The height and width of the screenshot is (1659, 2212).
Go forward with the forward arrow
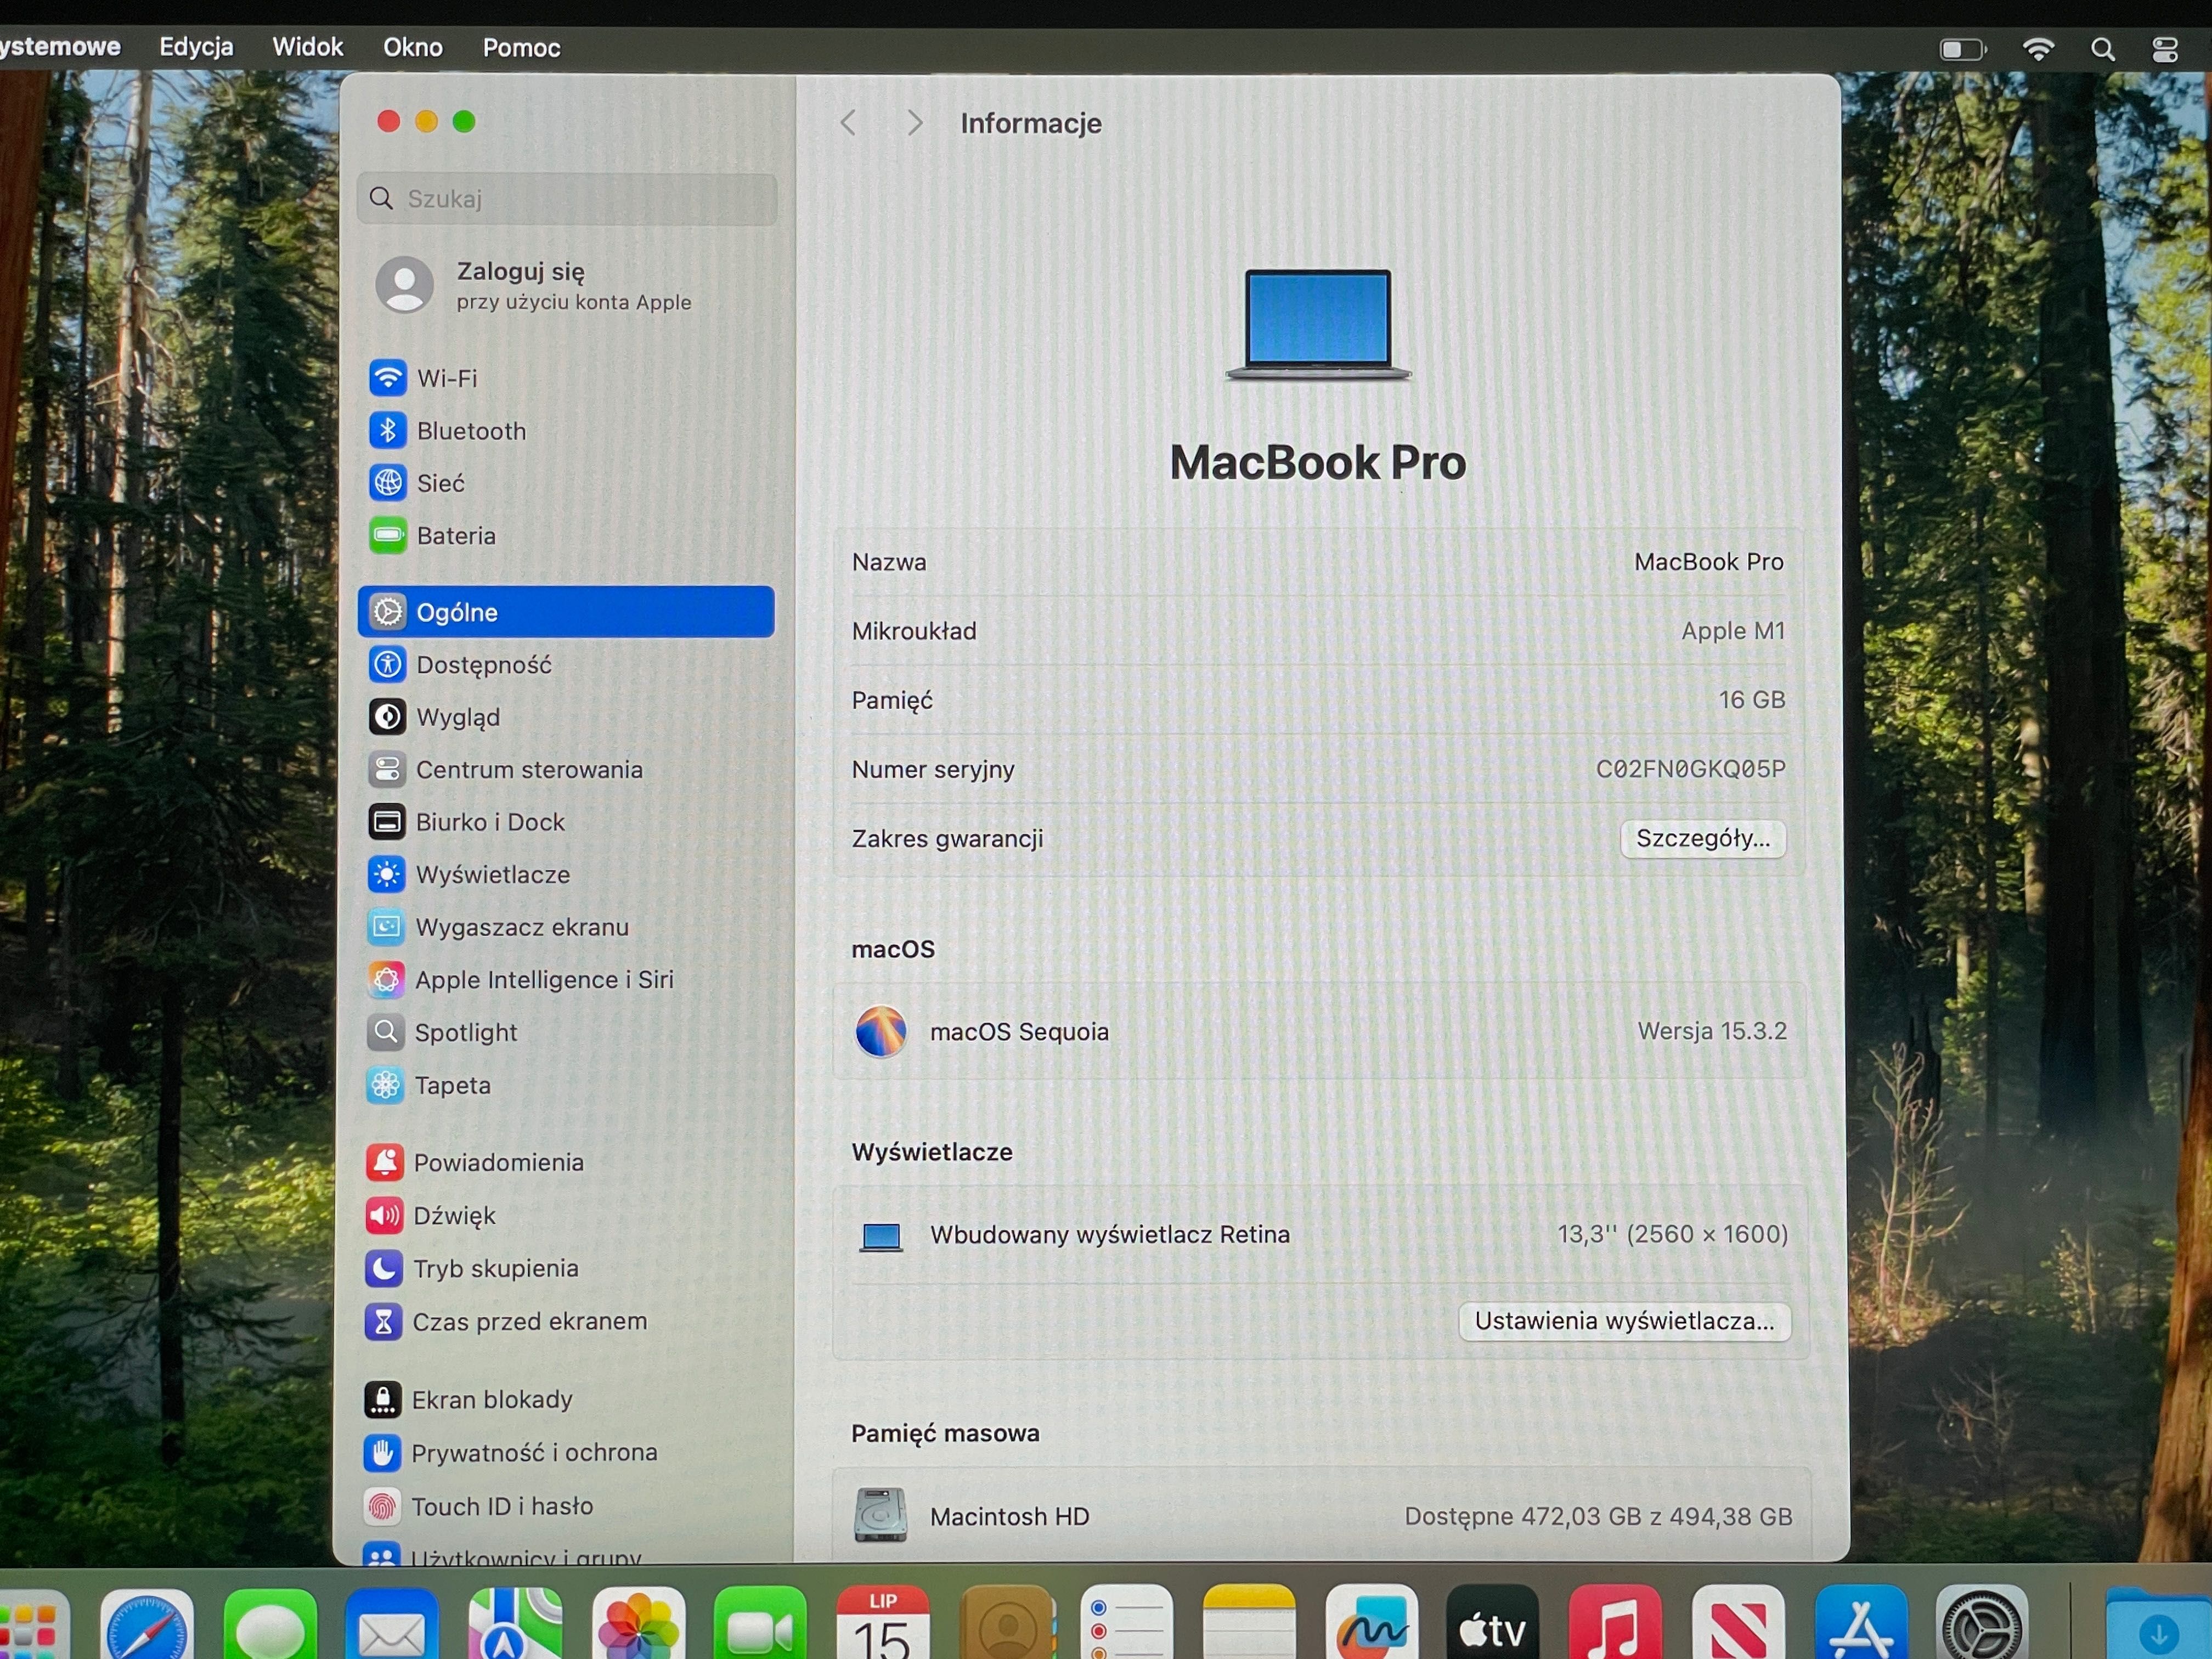914,123
